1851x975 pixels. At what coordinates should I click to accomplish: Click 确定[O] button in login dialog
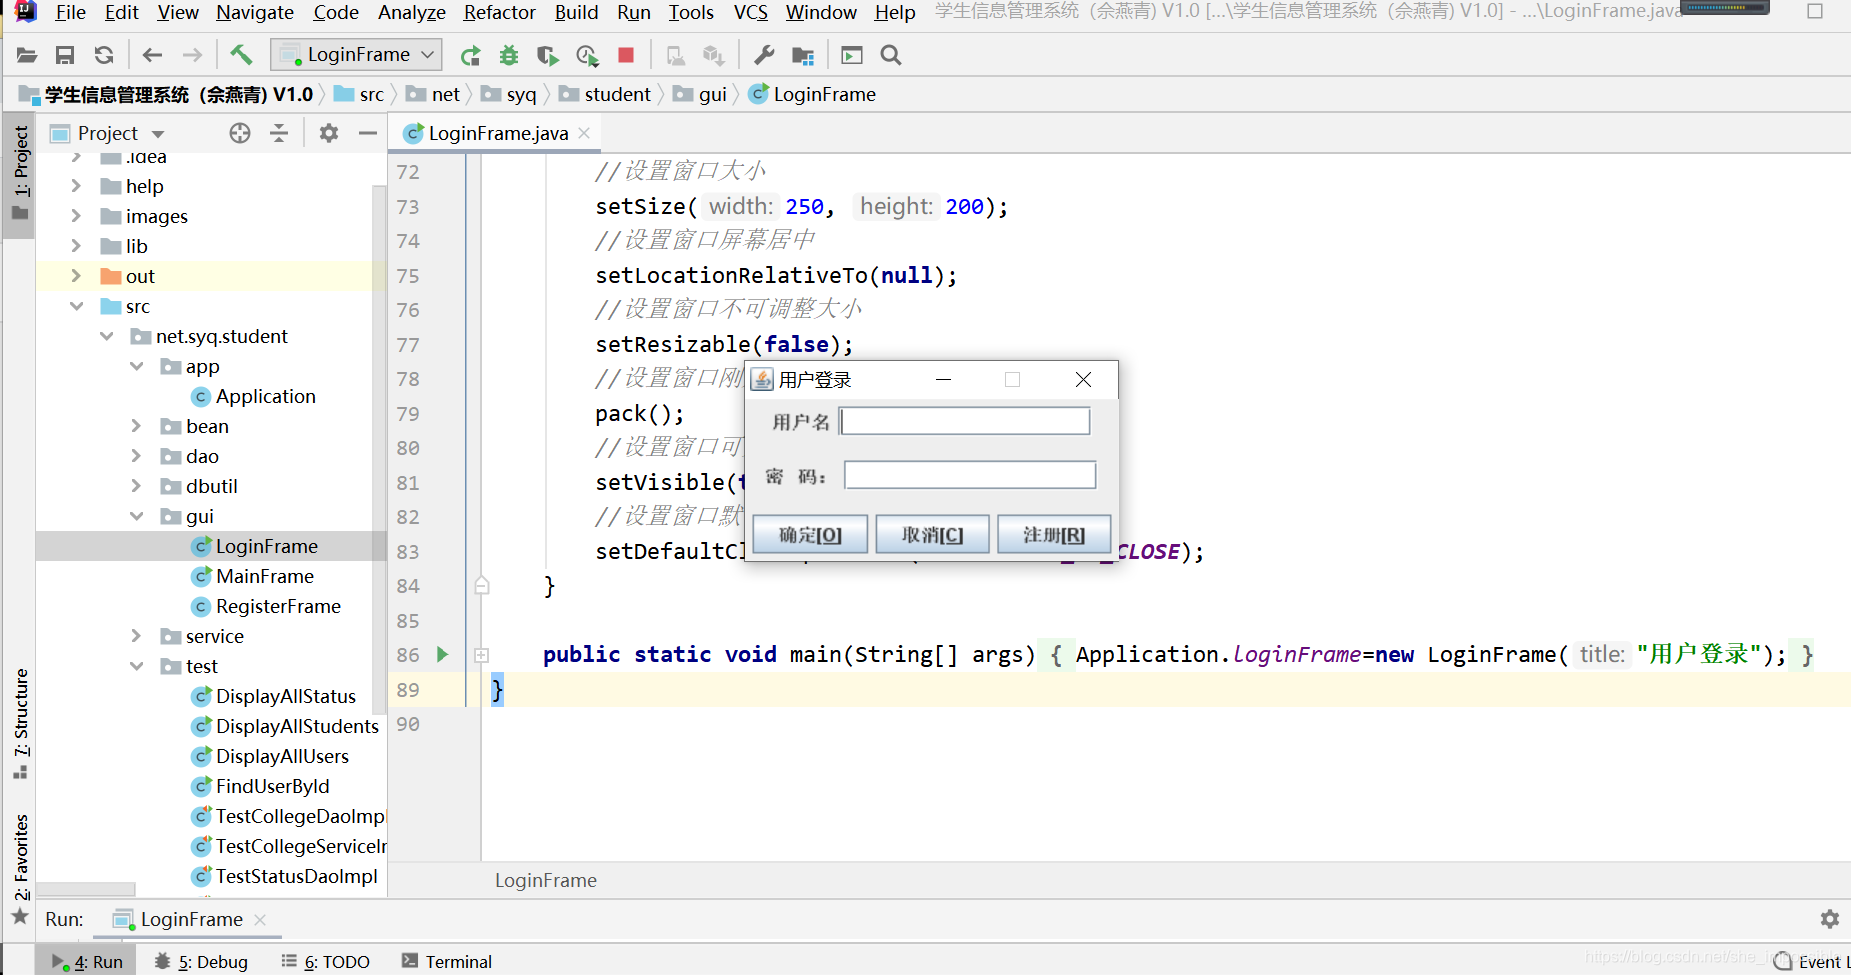[810, 535]
